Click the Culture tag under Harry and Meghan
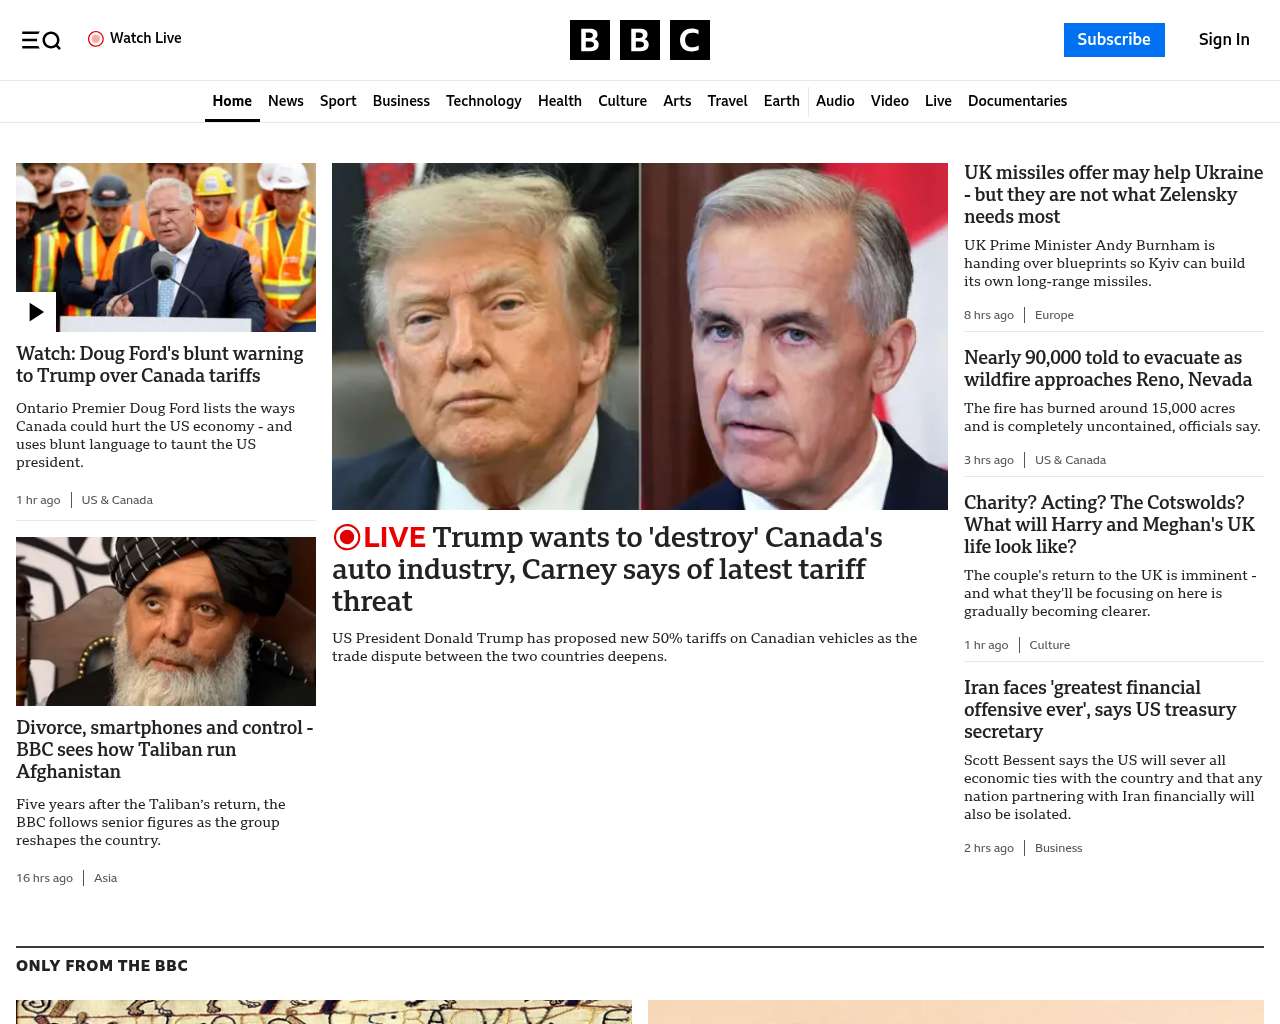 (1050, 645)
